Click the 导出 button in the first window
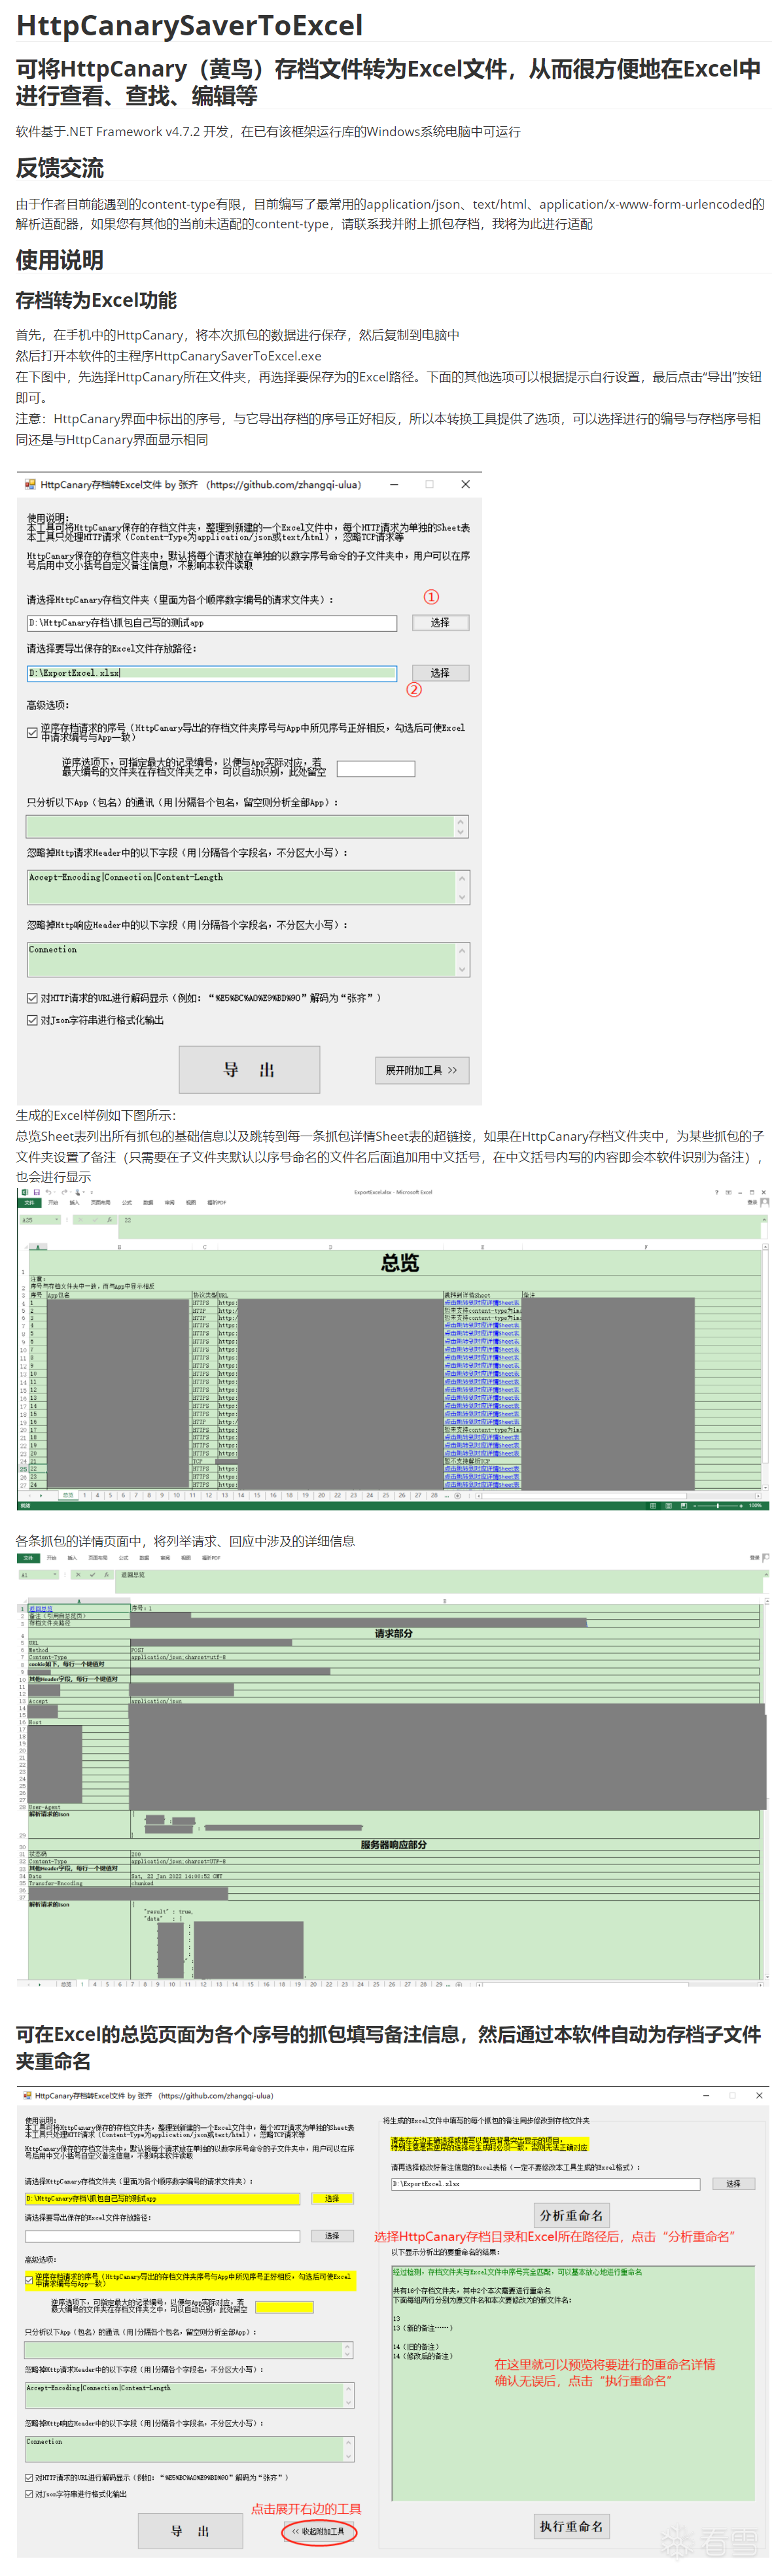The height and width of the screenshot is (2576, 772). (x=249, y=1070)
